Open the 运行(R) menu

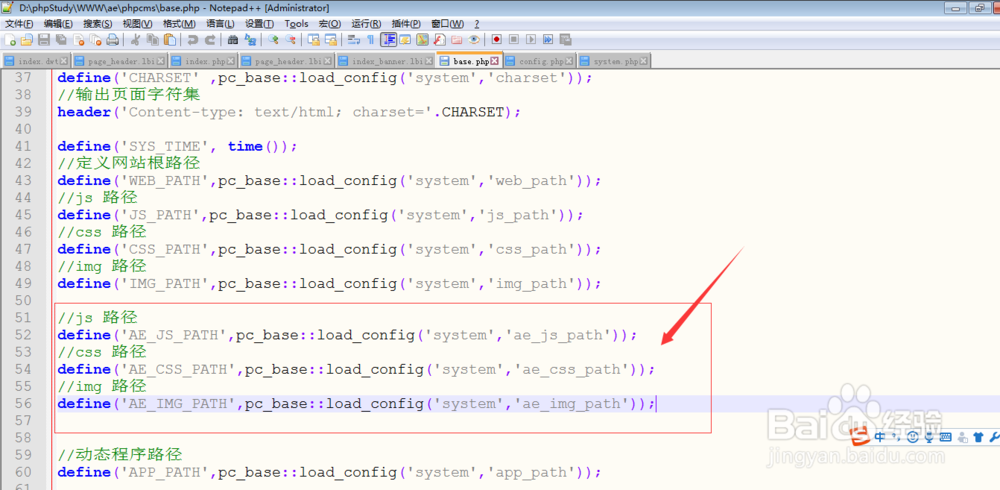click(366, 24)
